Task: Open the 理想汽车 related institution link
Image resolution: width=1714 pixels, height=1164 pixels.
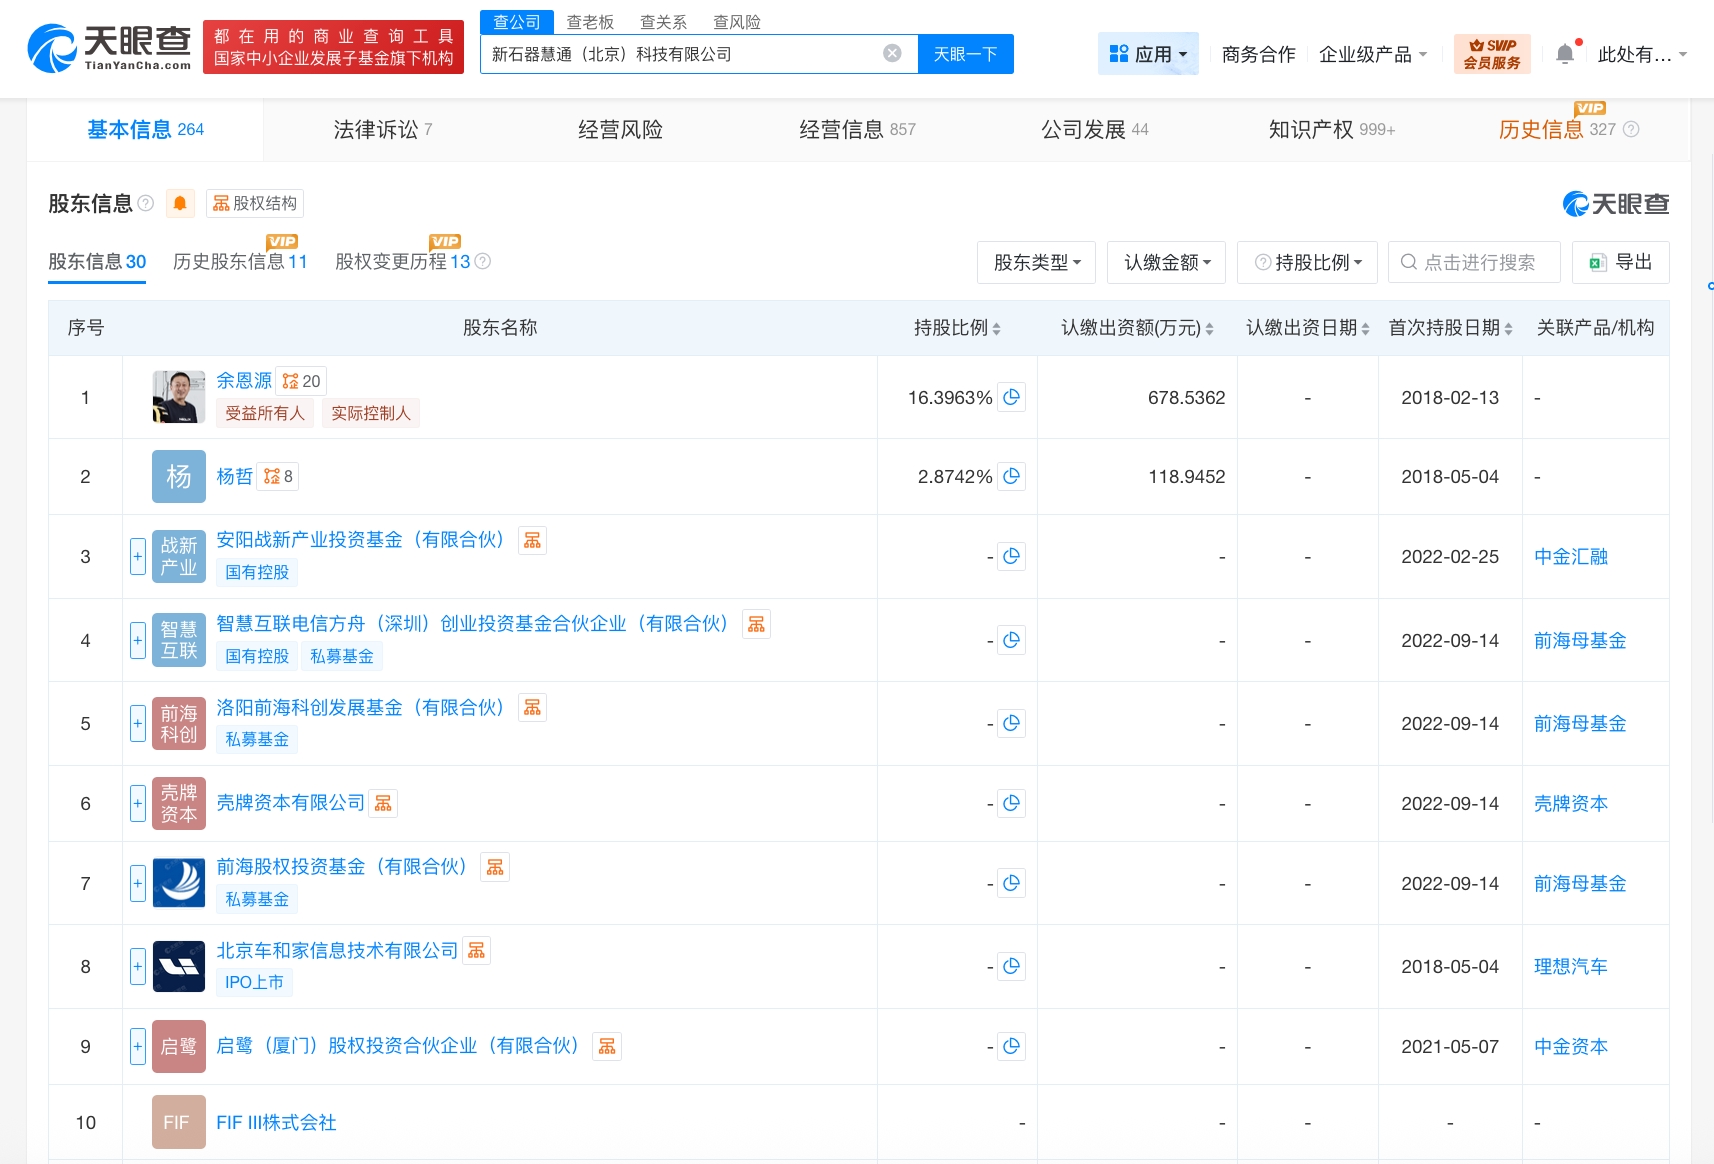Action: click(x=1570, y=967)
